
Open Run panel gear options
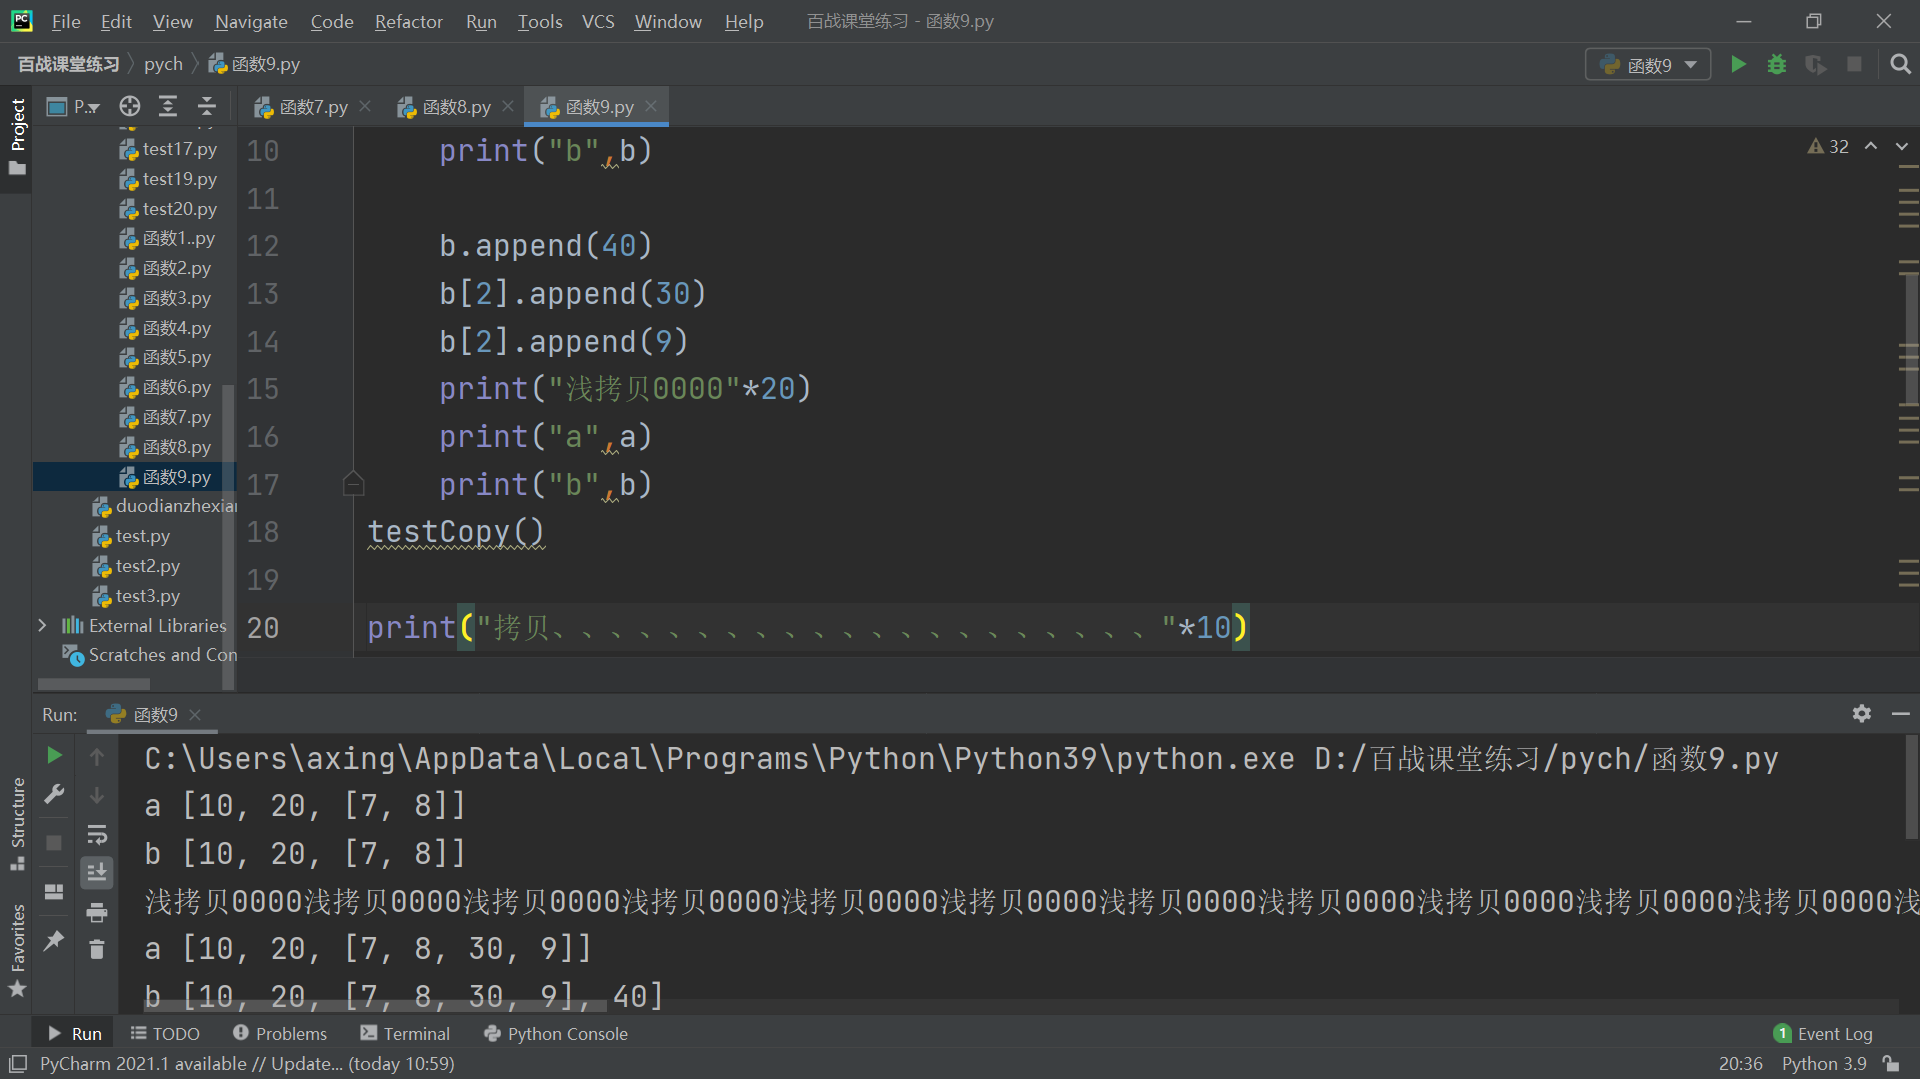[x=1861, y=714]
